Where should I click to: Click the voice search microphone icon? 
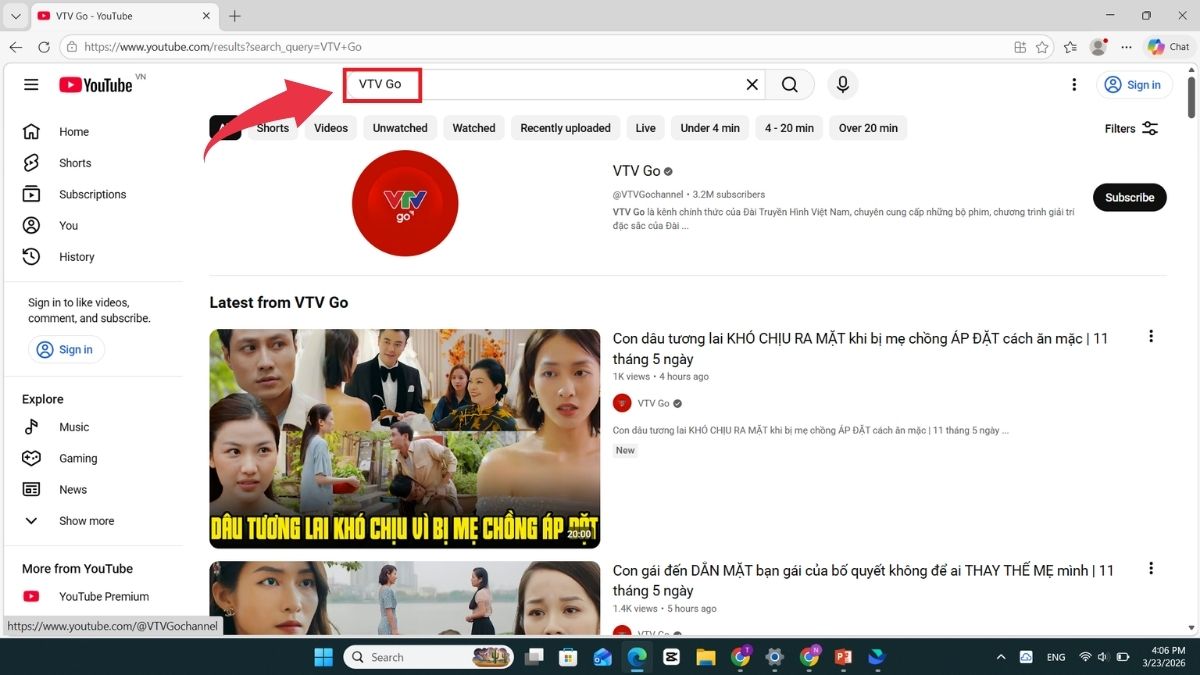coord(842,85)
